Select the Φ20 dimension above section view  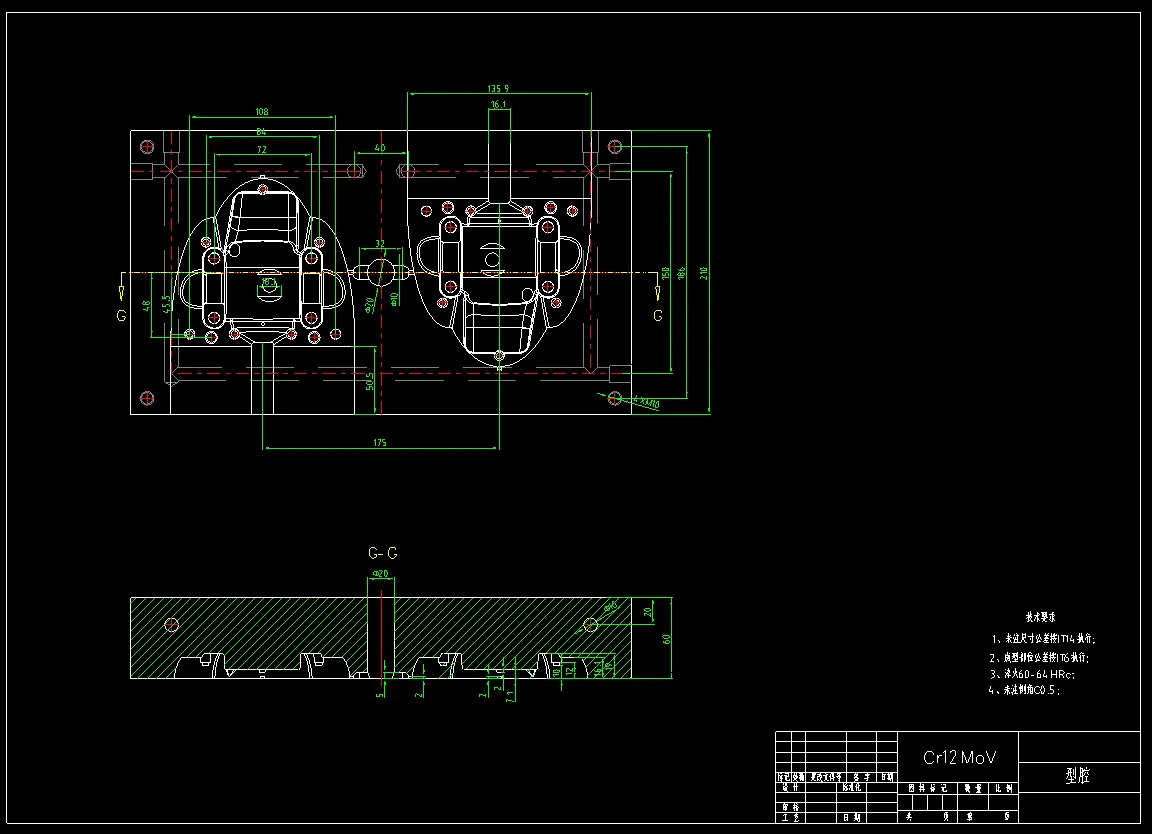[x=380, y=573]
